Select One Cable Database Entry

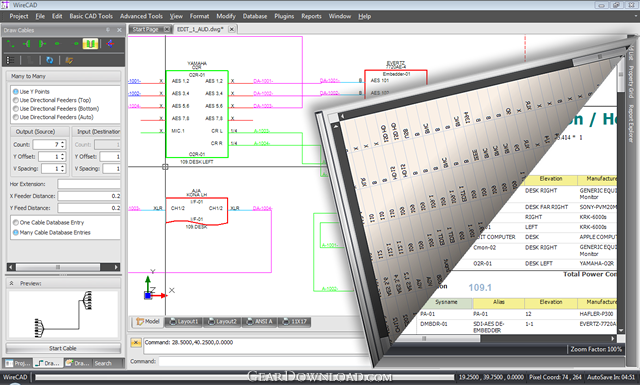tap(48, 223)
